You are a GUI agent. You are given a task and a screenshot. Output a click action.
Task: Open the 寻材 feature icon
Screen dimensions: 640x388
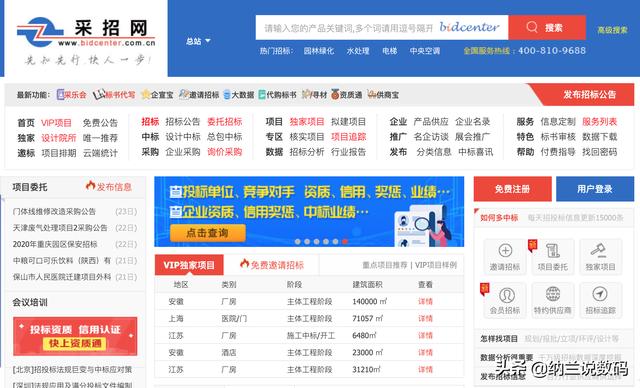(x=306, y=95)
